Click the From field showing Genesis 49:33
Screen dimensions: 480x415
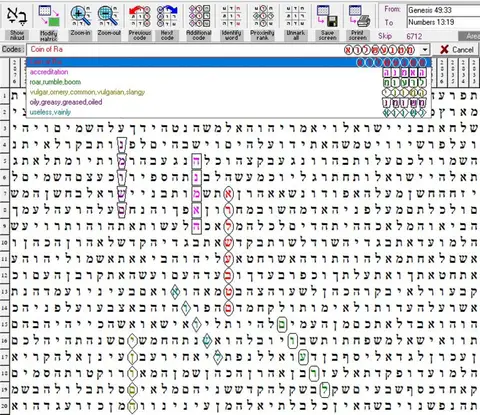443,10
